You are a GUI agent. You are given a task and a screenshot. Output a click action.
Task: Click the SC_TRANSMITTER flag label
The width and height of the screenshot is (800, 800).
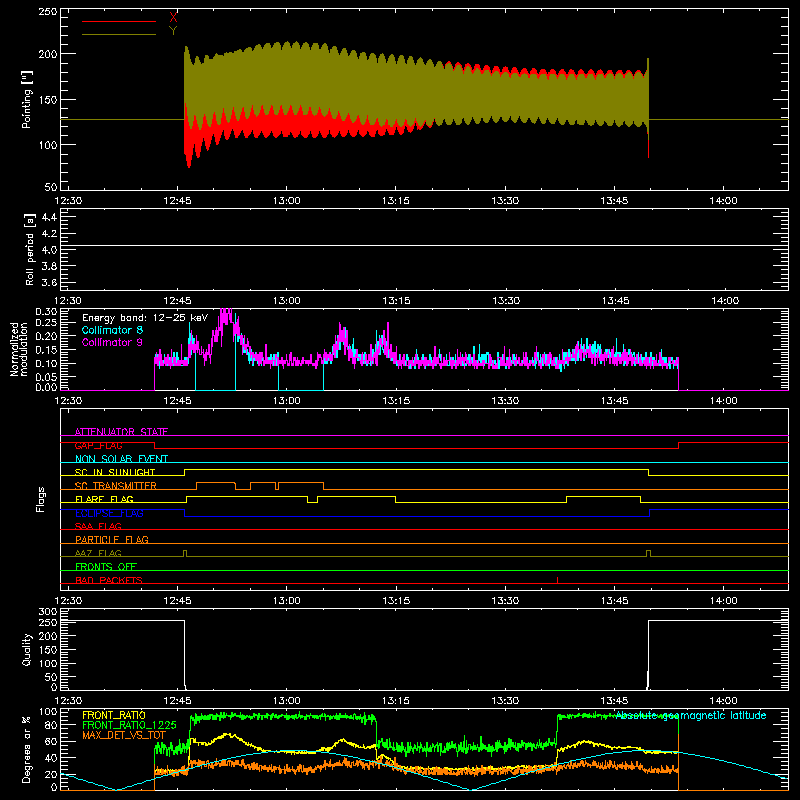pyautogui.click(x=116, y=486)
